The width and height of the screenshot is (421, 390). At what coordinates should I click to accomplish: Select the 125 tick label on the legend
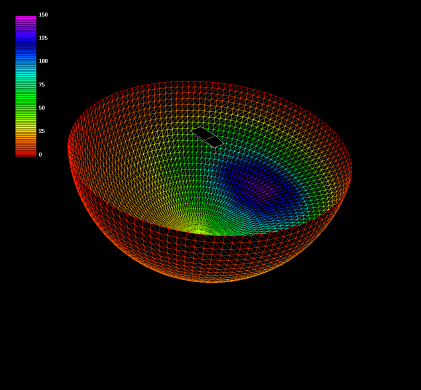[x=43, y=38]
